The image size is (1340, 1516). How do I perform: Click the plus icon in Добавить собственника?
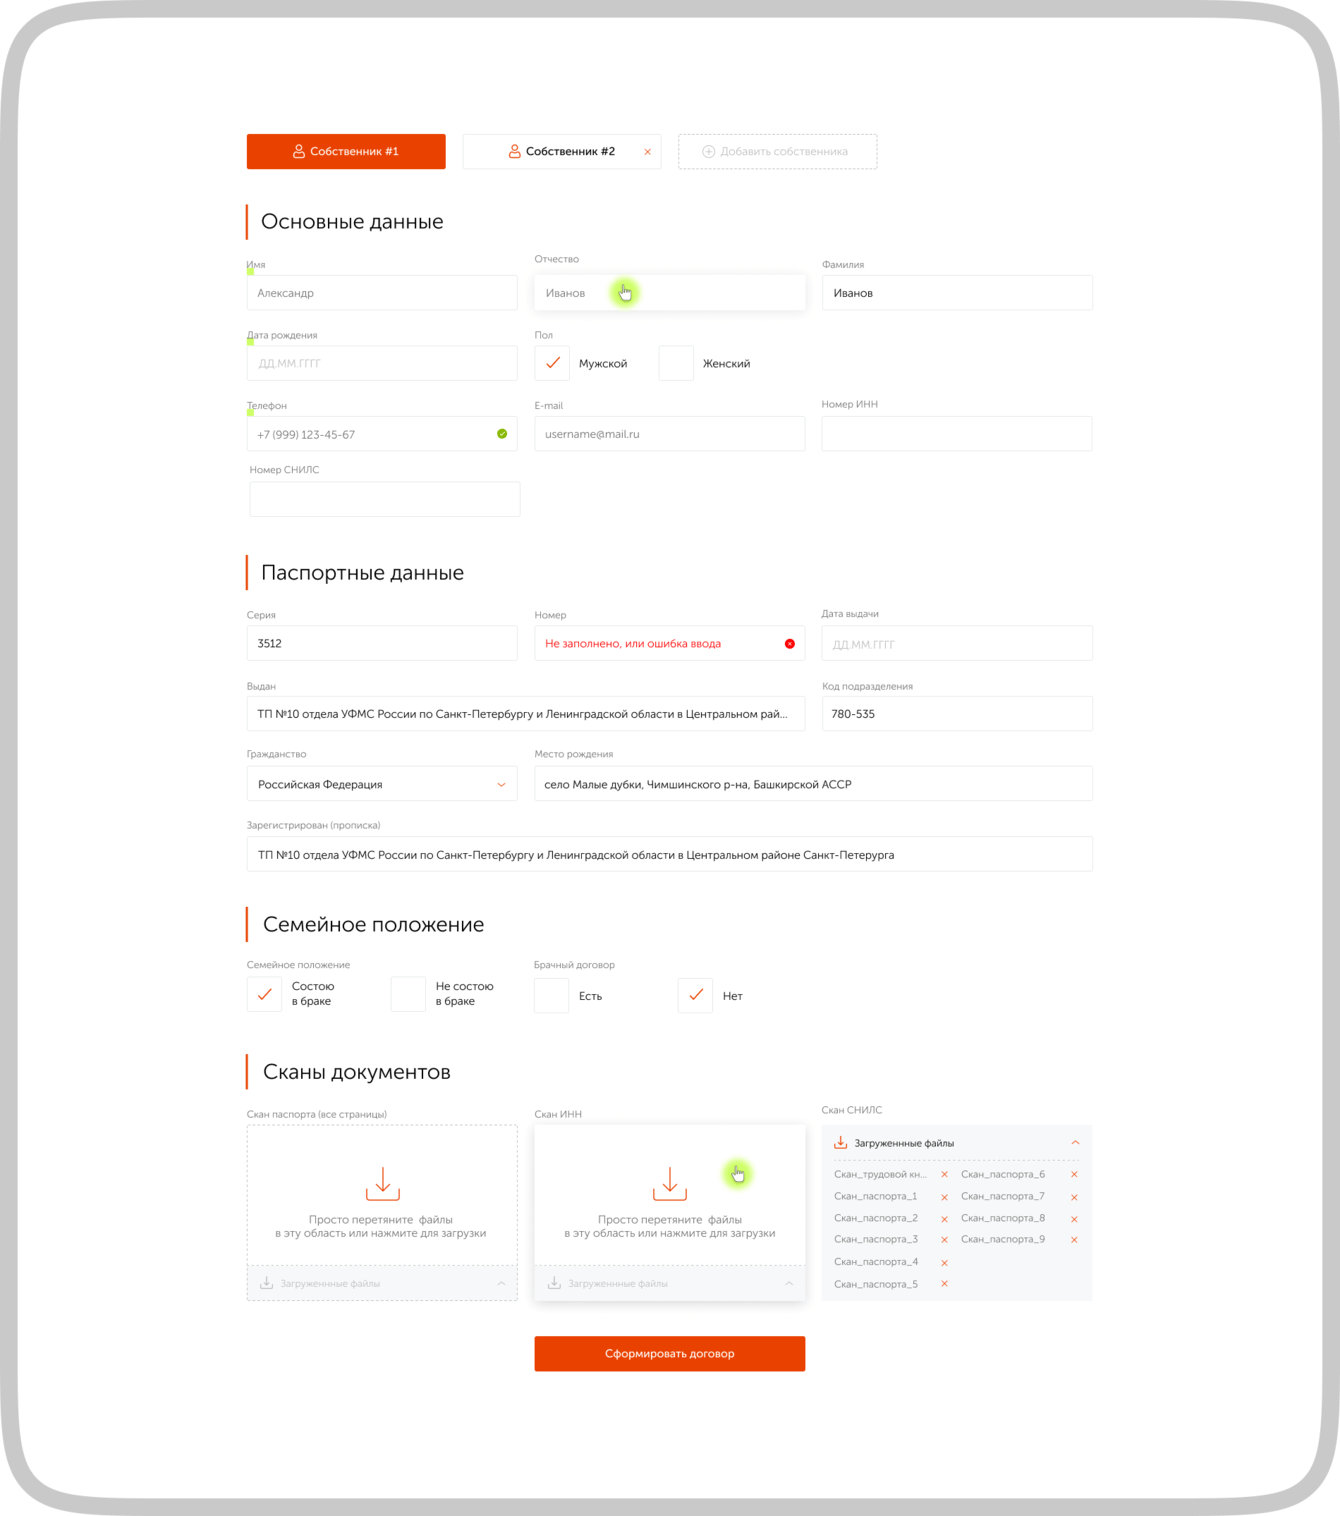pyautogui.click(x=708, y=152)
